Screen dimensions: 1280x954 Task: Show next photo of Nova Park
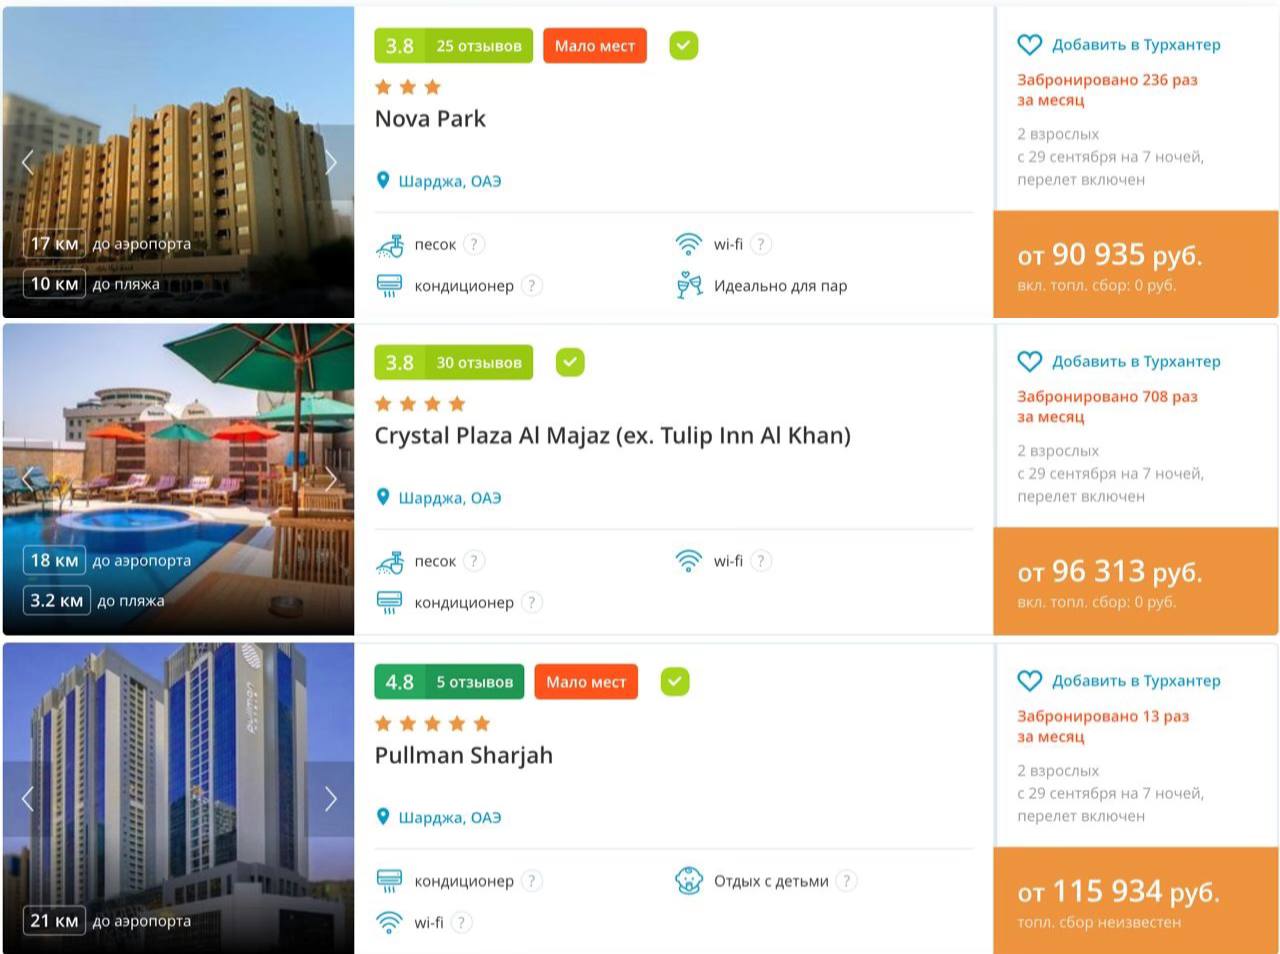tap(331, 162)
